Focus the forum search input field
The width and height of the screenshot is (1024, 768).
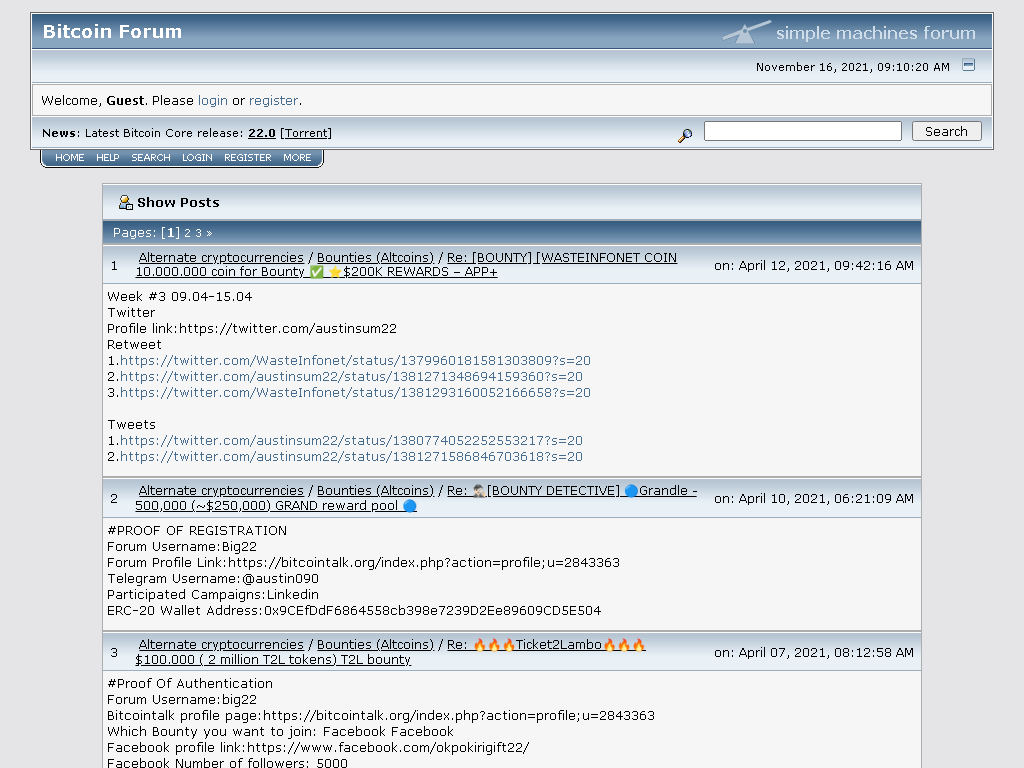pyautogui.click(x=803, y=131)
